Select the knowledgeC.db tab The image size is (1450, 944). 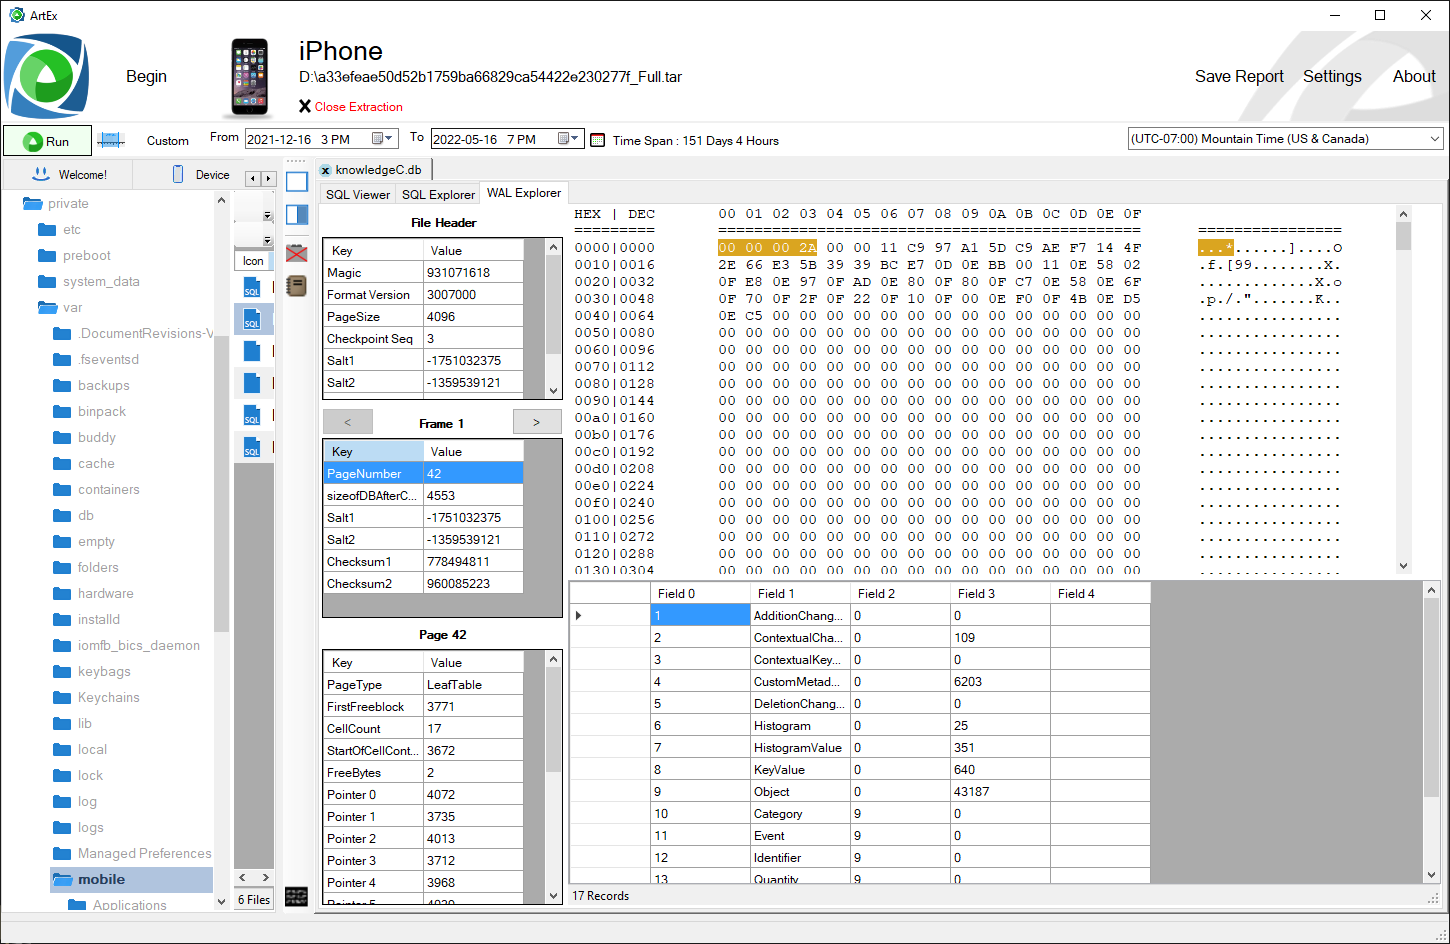[373, 170]
